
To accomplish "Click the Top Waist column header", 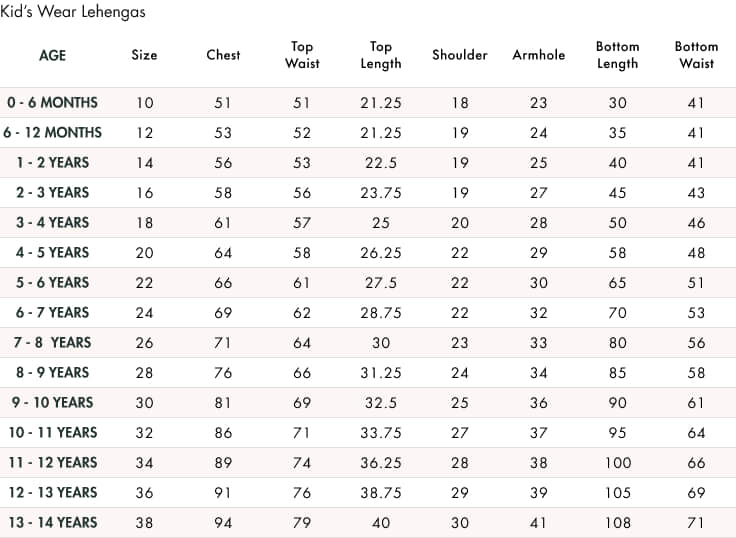I will [302, 55].
